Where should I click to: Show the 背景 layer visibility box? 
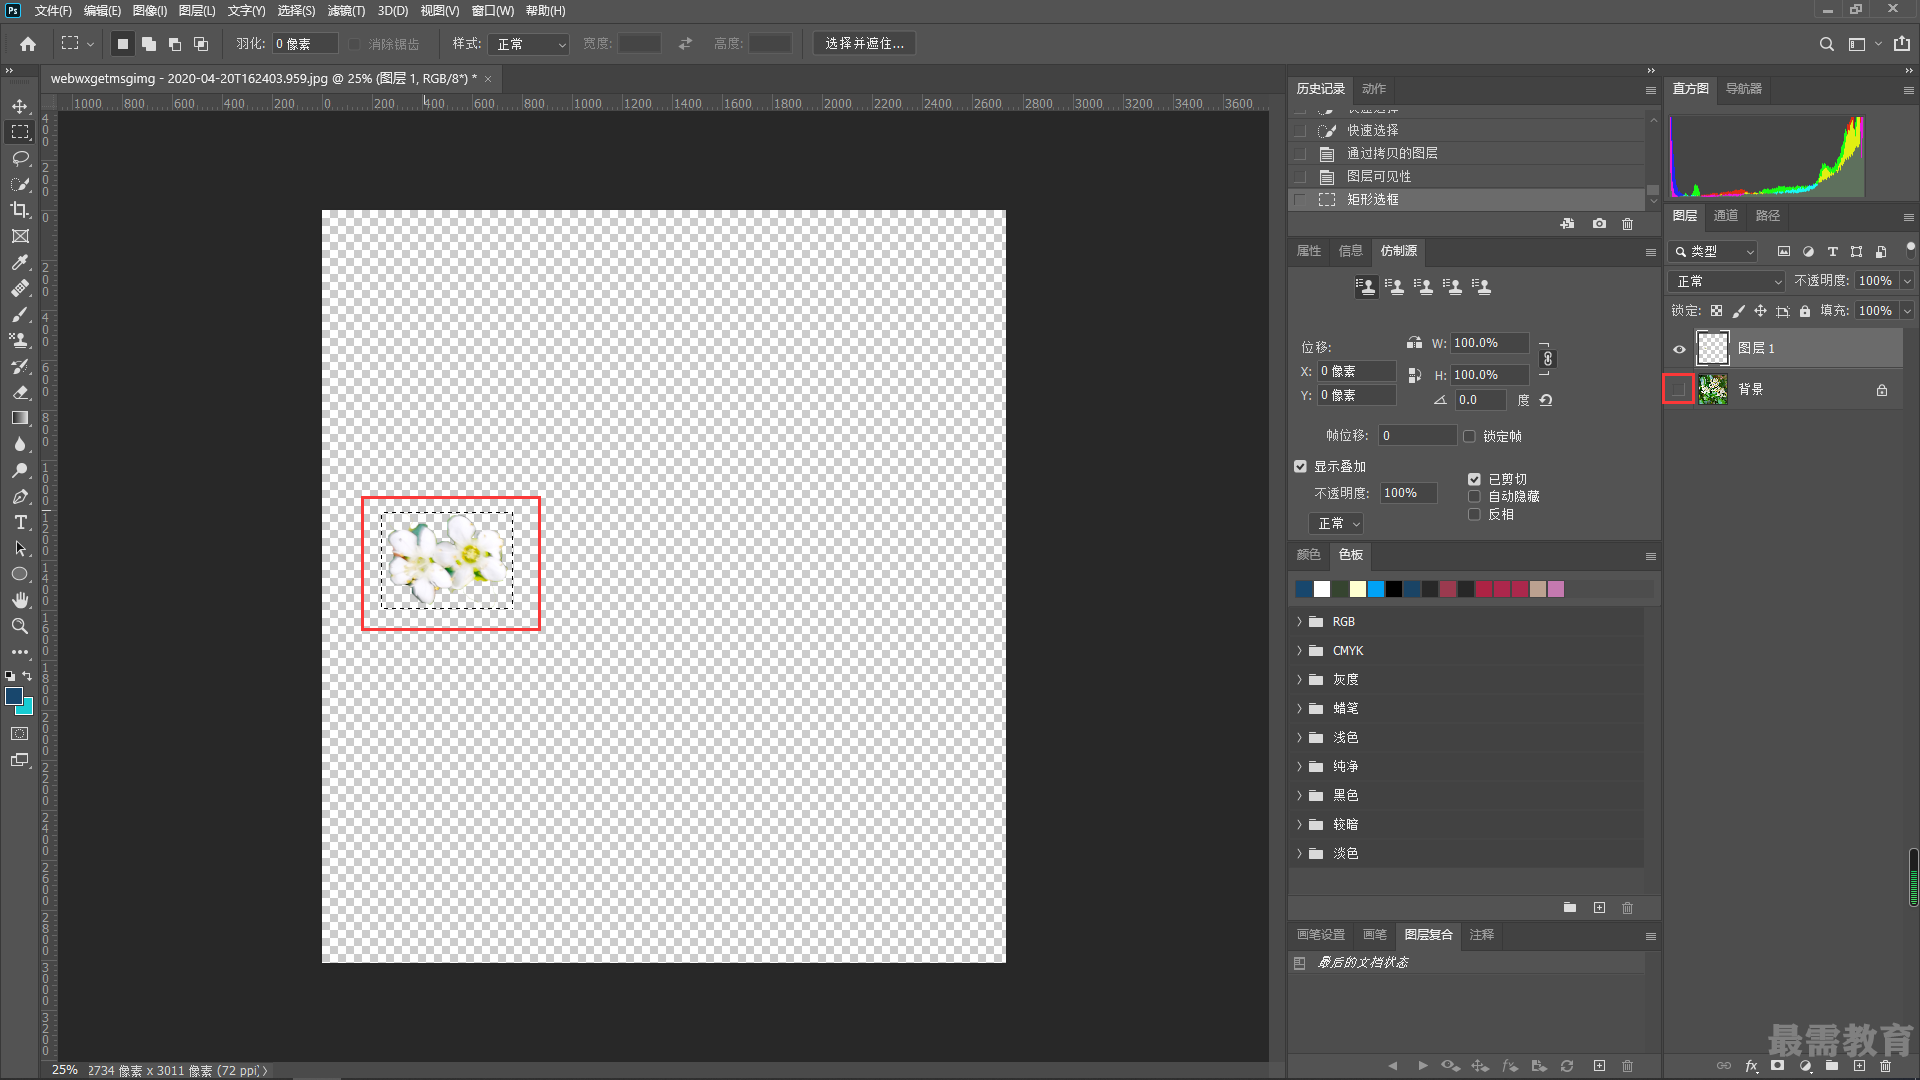[1678, 389]
